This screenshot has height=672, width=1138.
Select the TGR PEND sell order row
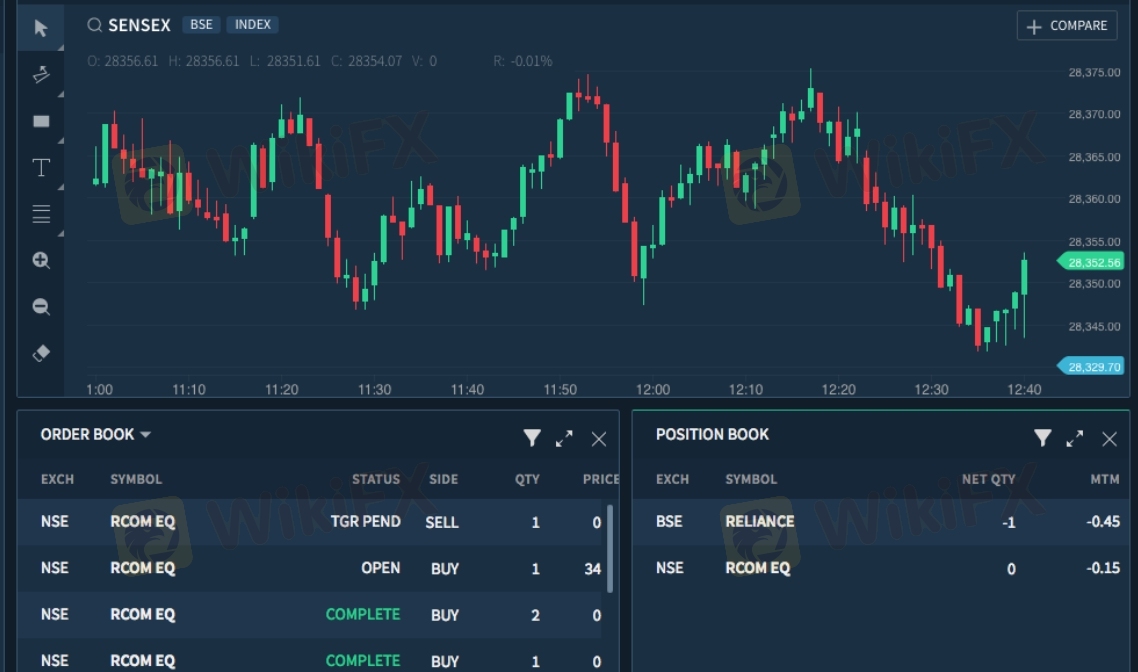[x=310, y=522]
